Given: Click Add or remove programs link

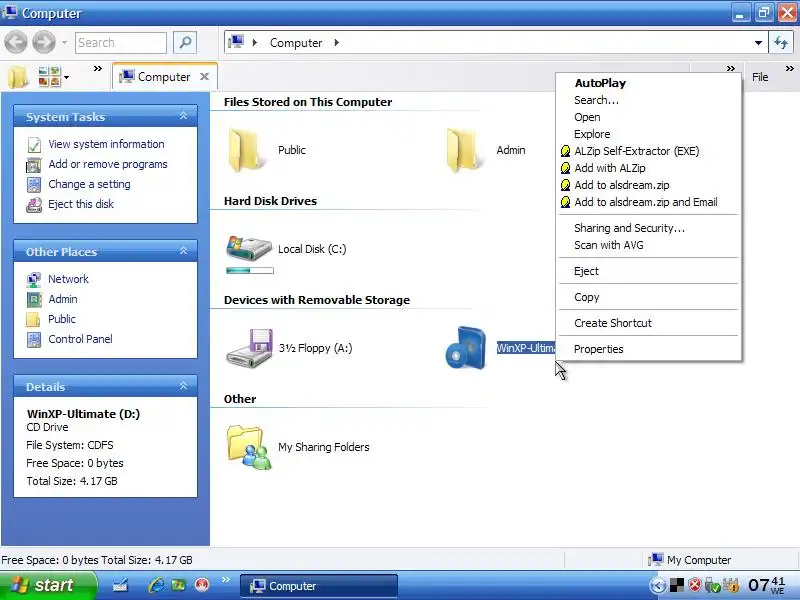Looking at the screenshot, I should (108, 164).
